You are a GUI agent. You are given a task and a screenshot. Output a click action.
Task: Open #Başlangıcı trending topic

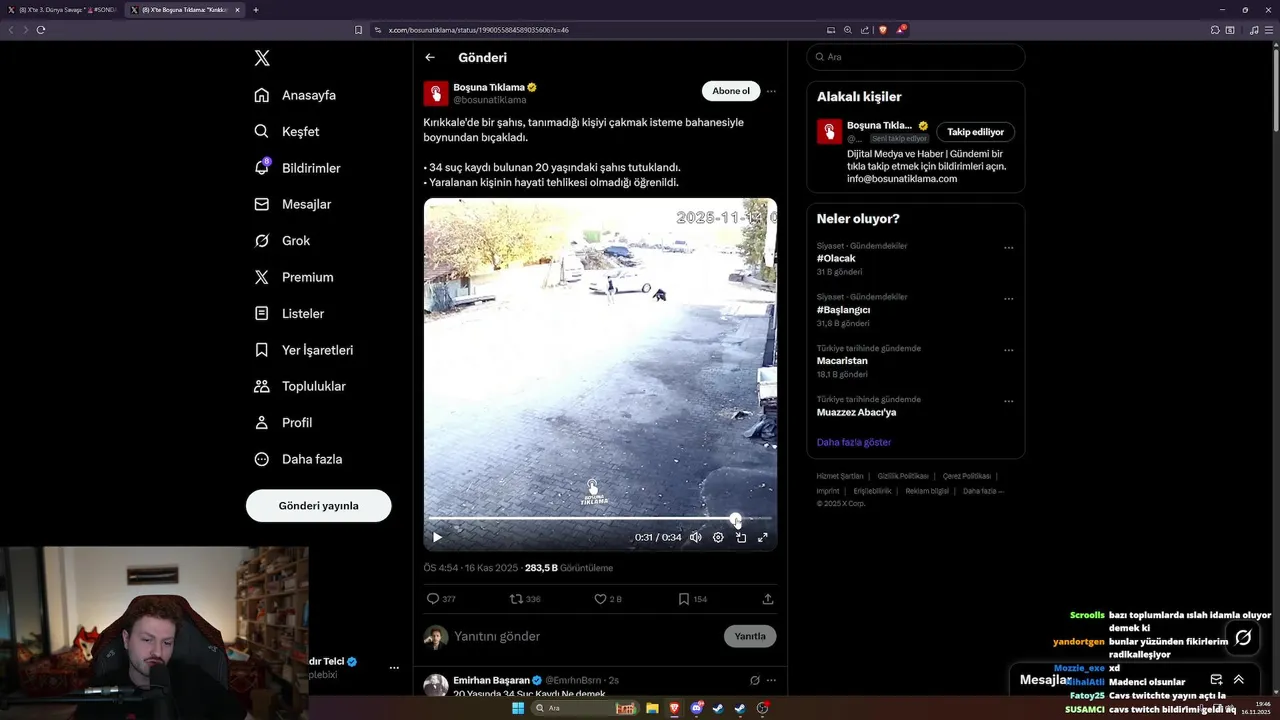pyautogui.click(x=843, y=310)
